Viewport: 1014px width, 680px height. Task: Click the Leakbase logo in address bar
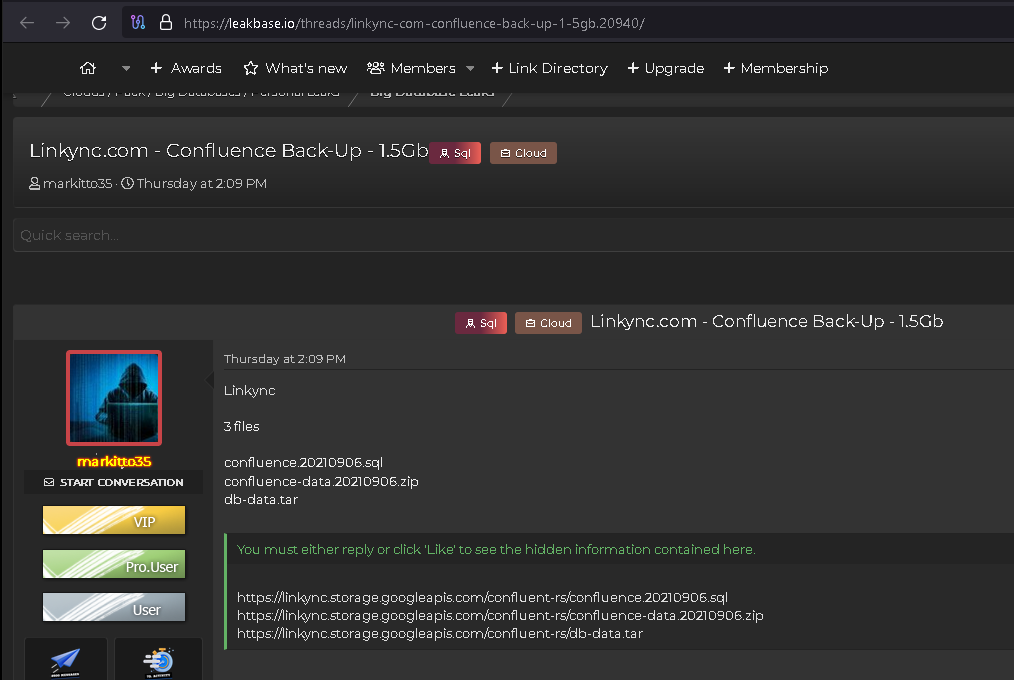(138, 20)
